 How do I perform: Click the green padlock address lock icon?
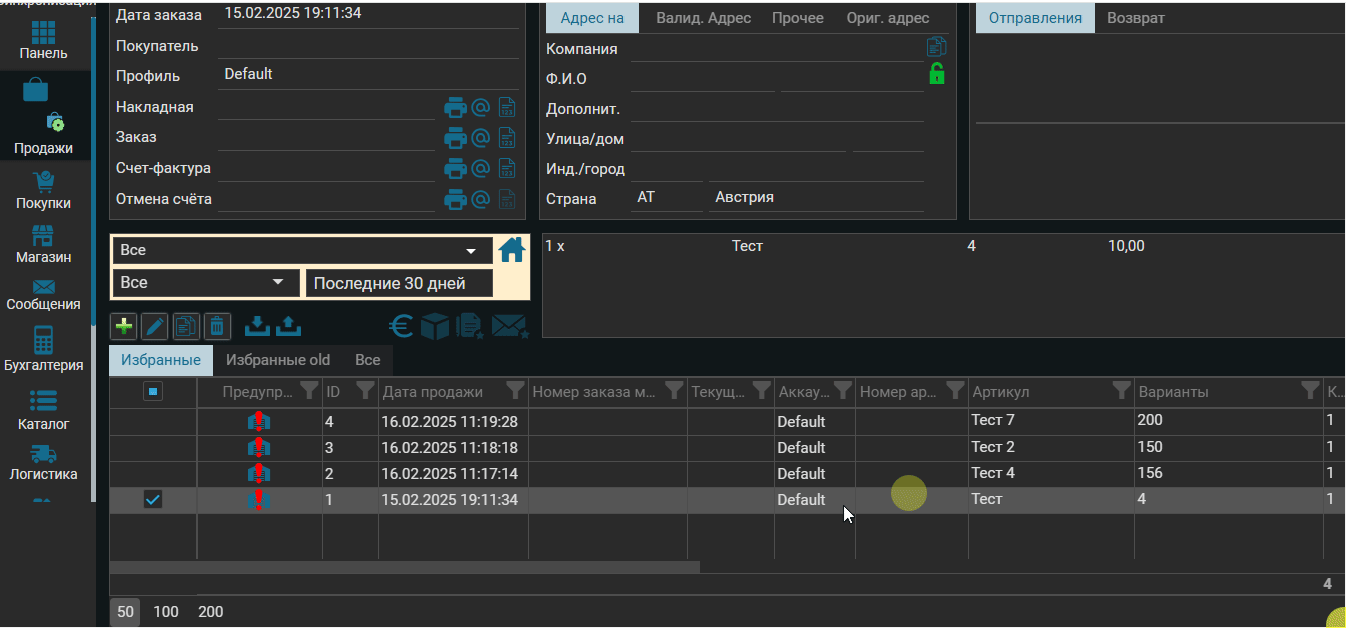click(x=936, y=74)
